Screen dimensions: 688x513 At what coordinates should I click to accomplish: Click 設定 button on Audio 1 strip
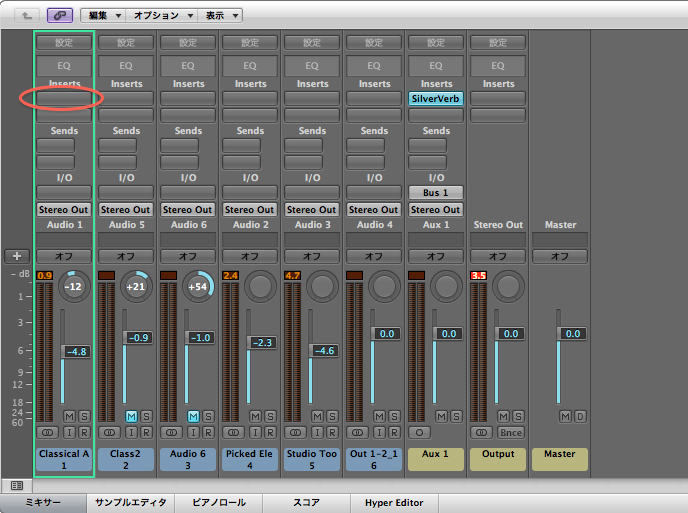coord(64,43)
